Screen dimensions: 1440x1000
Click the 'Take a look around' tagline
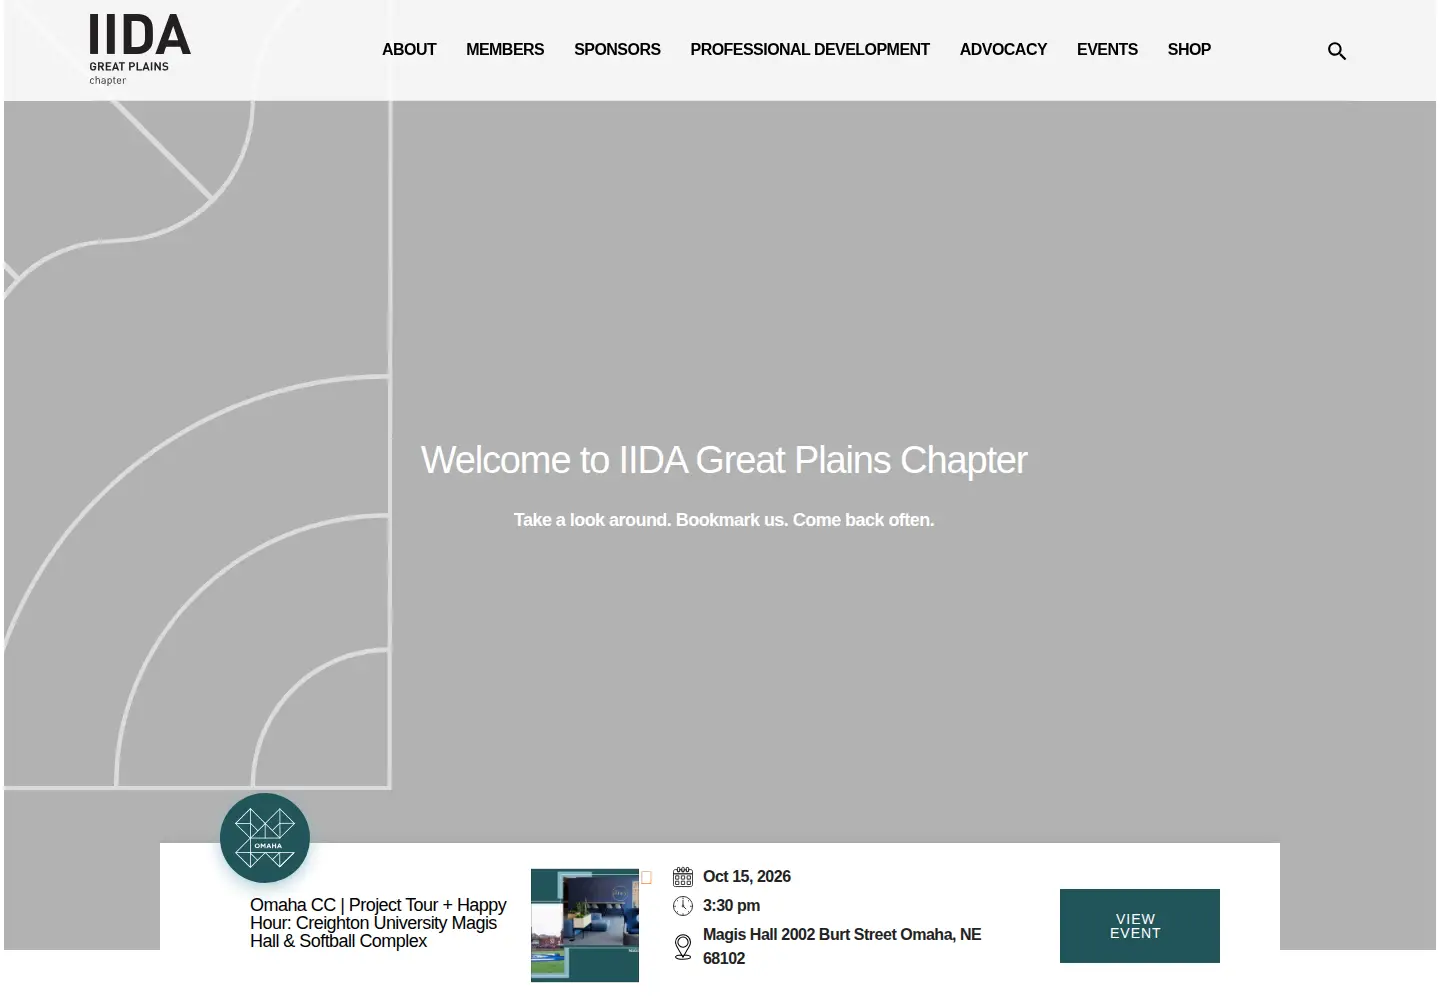coord(724,520)
